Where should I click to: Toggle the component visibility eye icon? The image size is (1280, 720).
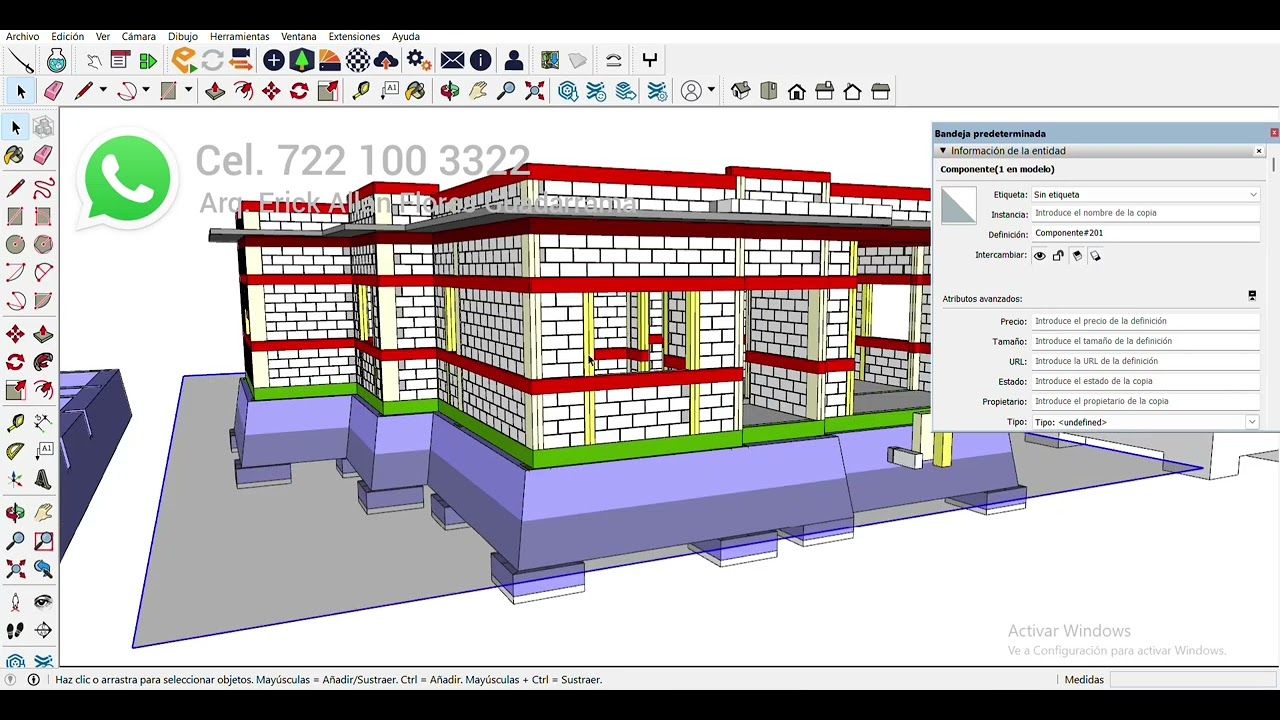(x=1040, y=256)
